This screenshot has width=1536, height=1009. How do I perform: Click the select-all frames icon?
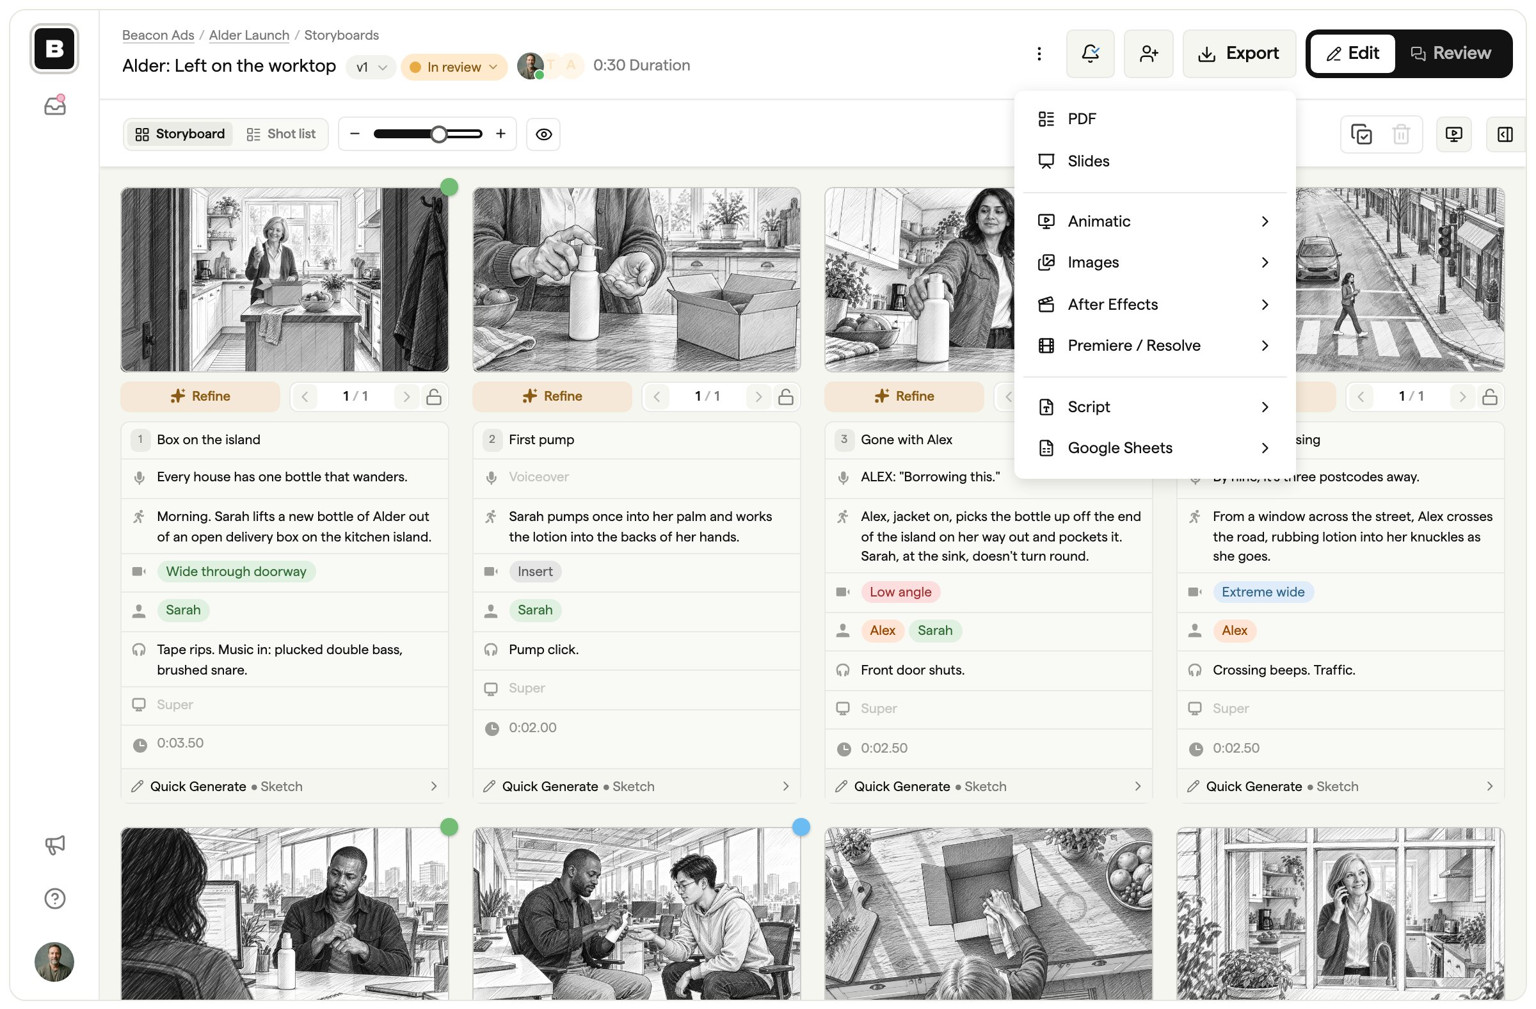1361,134
